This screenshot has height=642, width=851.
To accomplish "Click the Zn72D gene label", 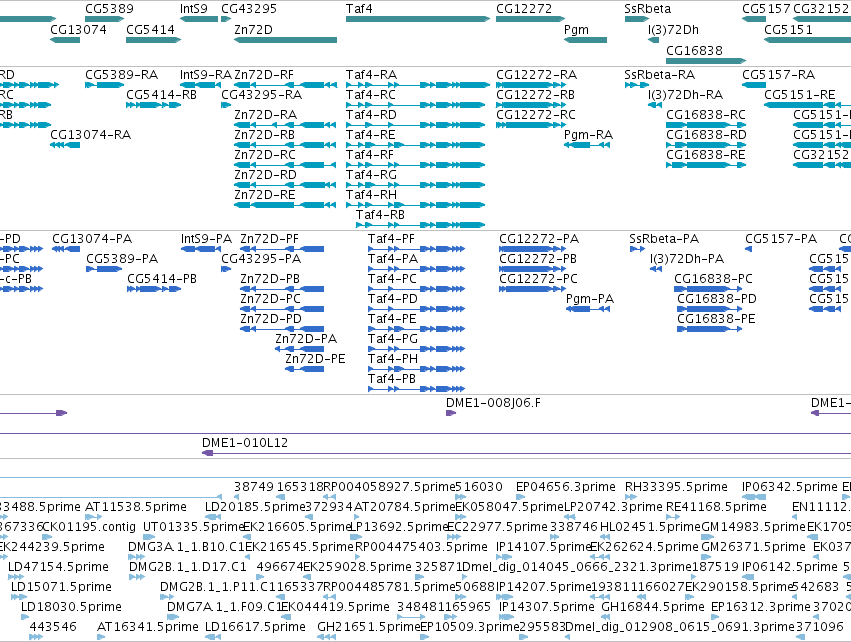I will 253,29.
